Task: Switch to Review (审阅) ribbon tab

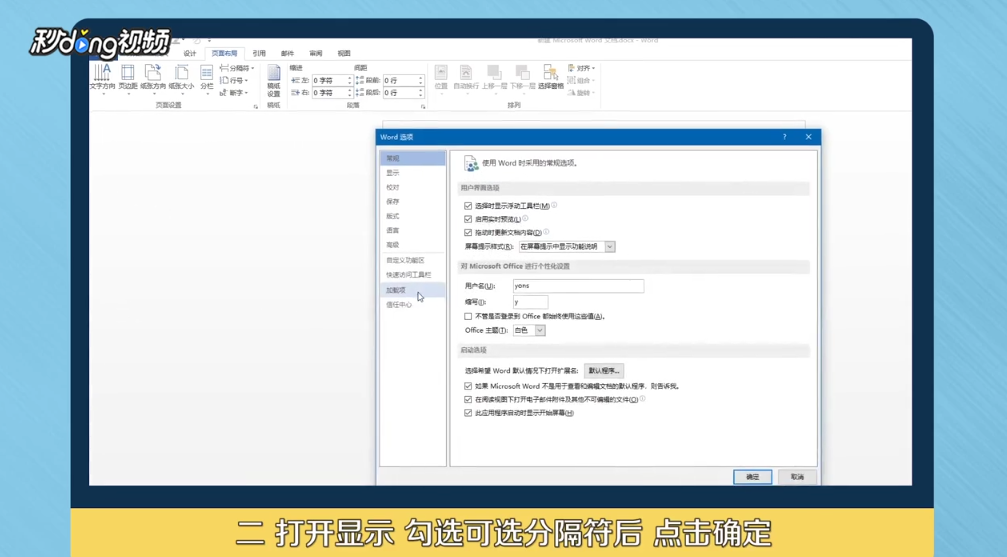Action: click(x=315, y=53)
